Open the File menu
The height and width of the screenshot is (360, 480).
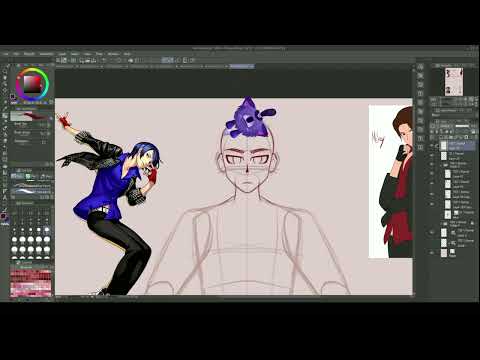point(6,54)
